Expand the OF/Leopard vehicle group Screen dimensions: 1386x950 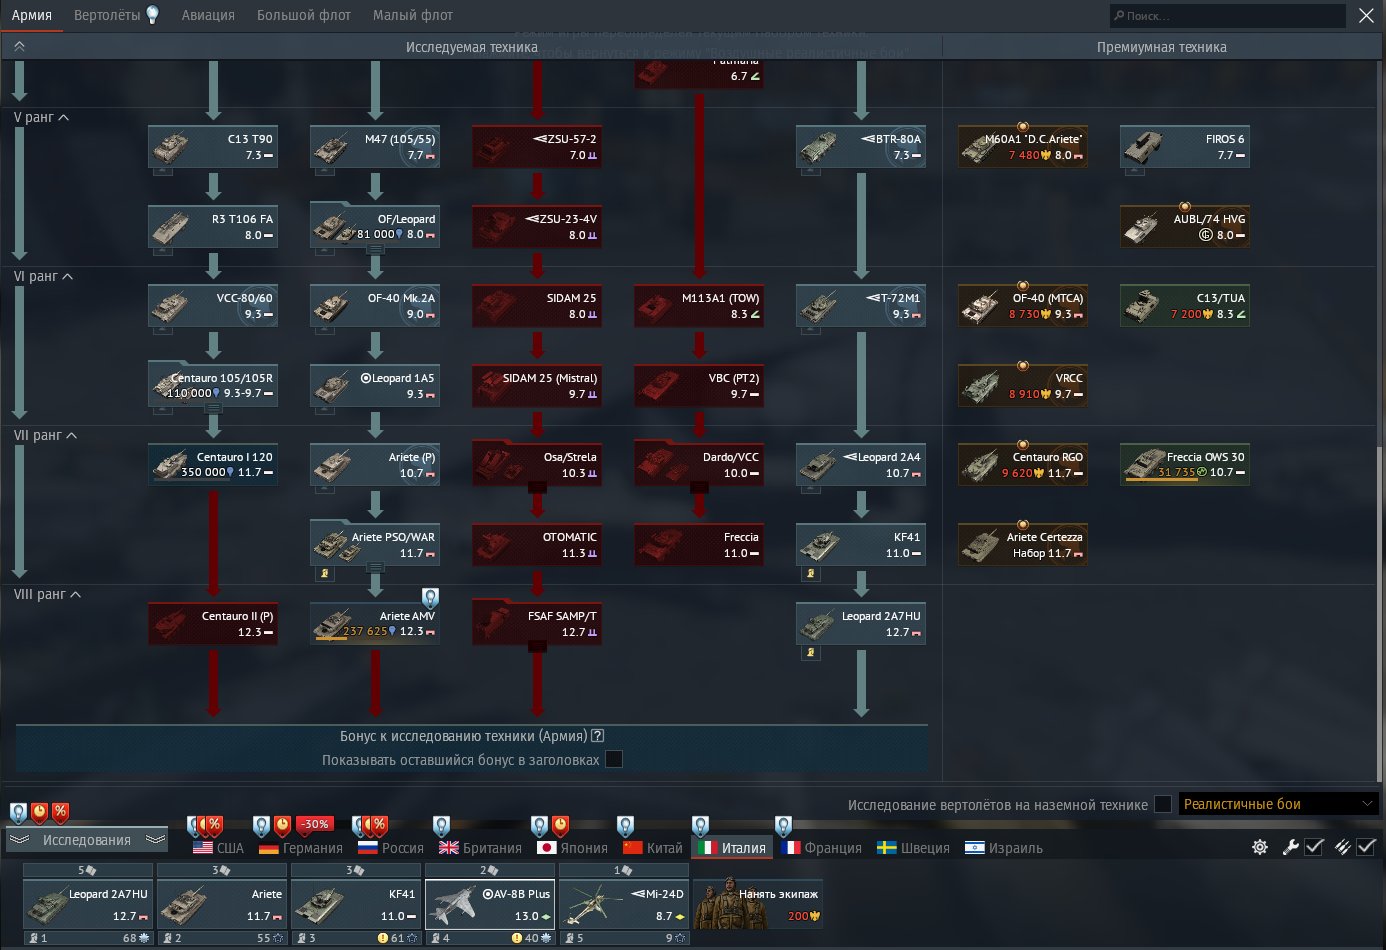[x=375, y=249]
